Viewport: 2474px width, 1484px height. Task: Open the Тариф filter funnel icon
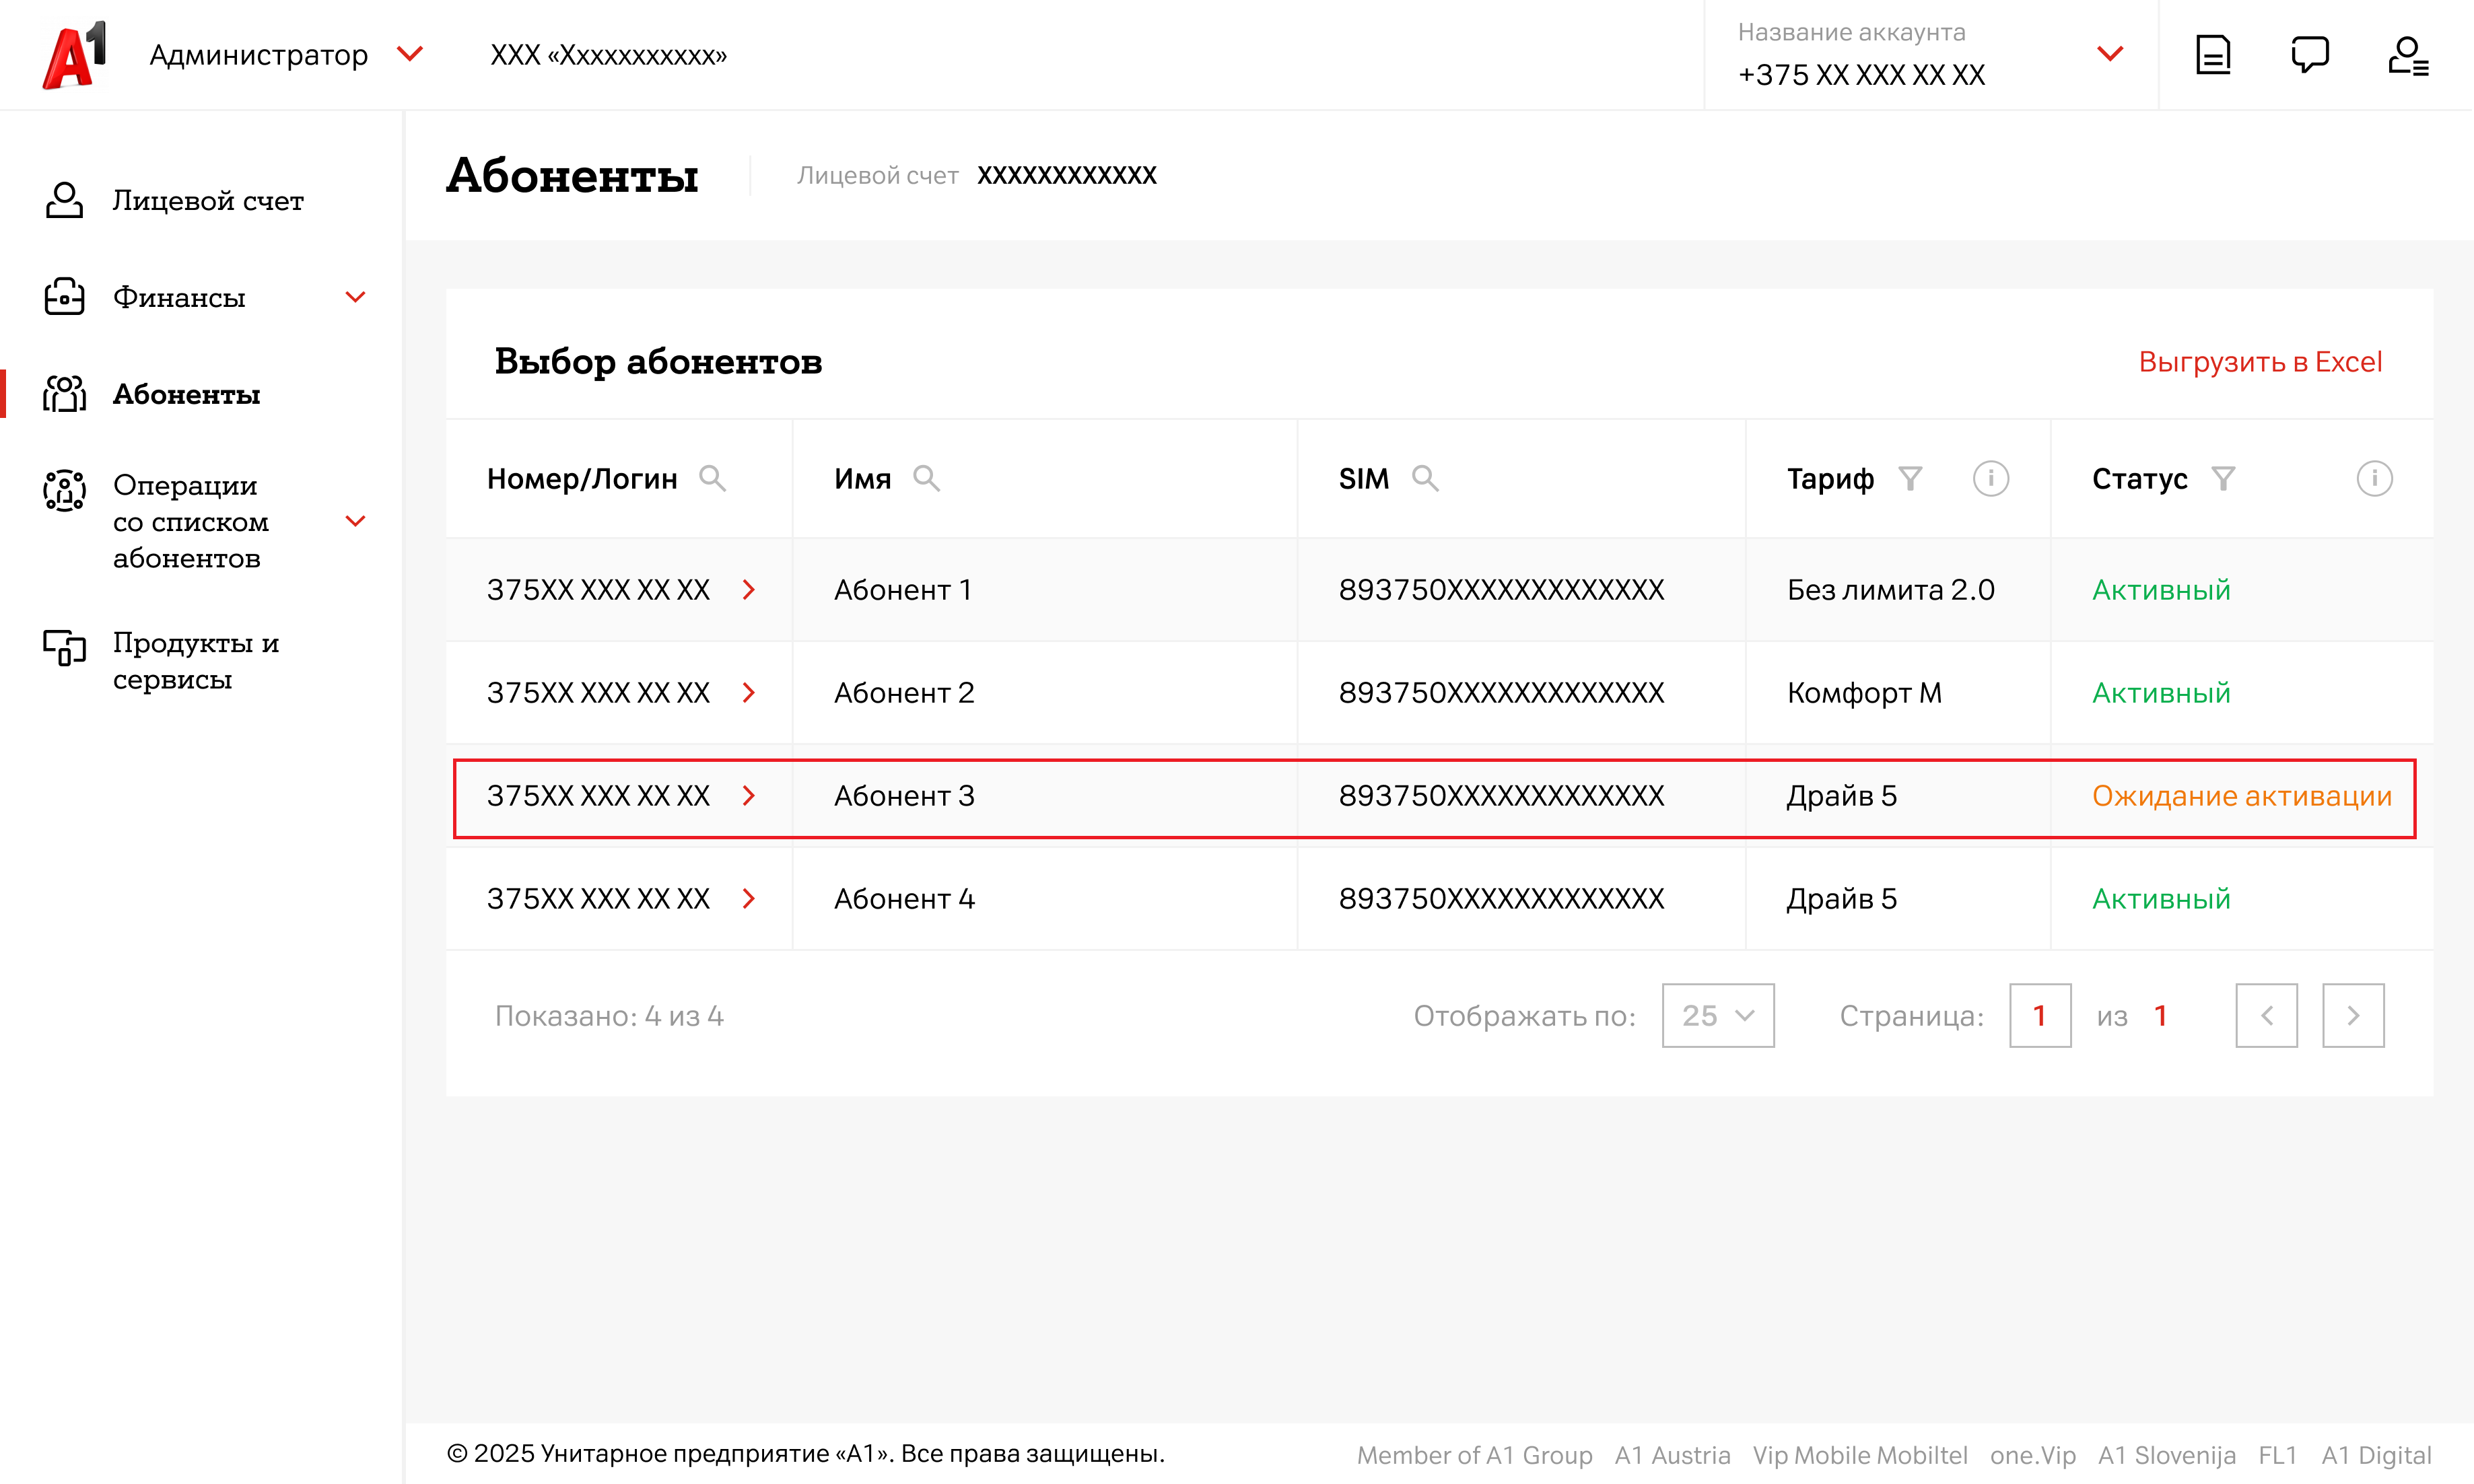[x=1910, y=479]
